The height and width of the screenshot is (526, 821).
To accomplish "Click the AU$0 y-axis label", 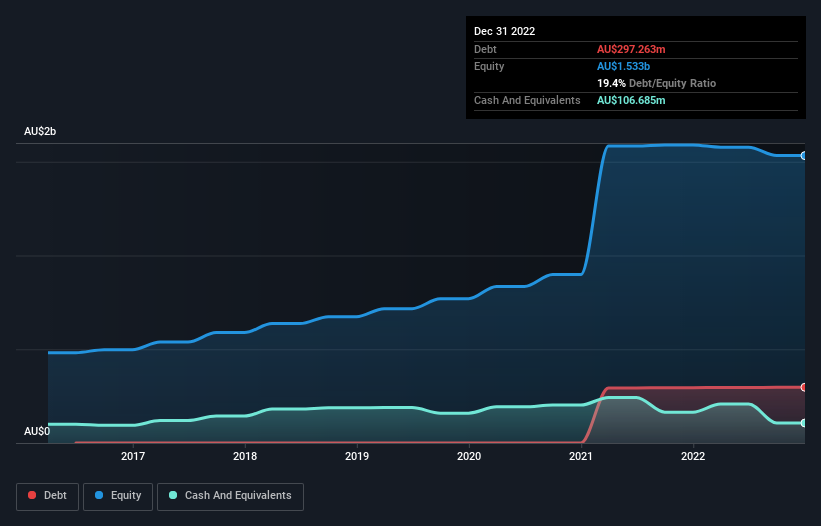I will (37, 431).
